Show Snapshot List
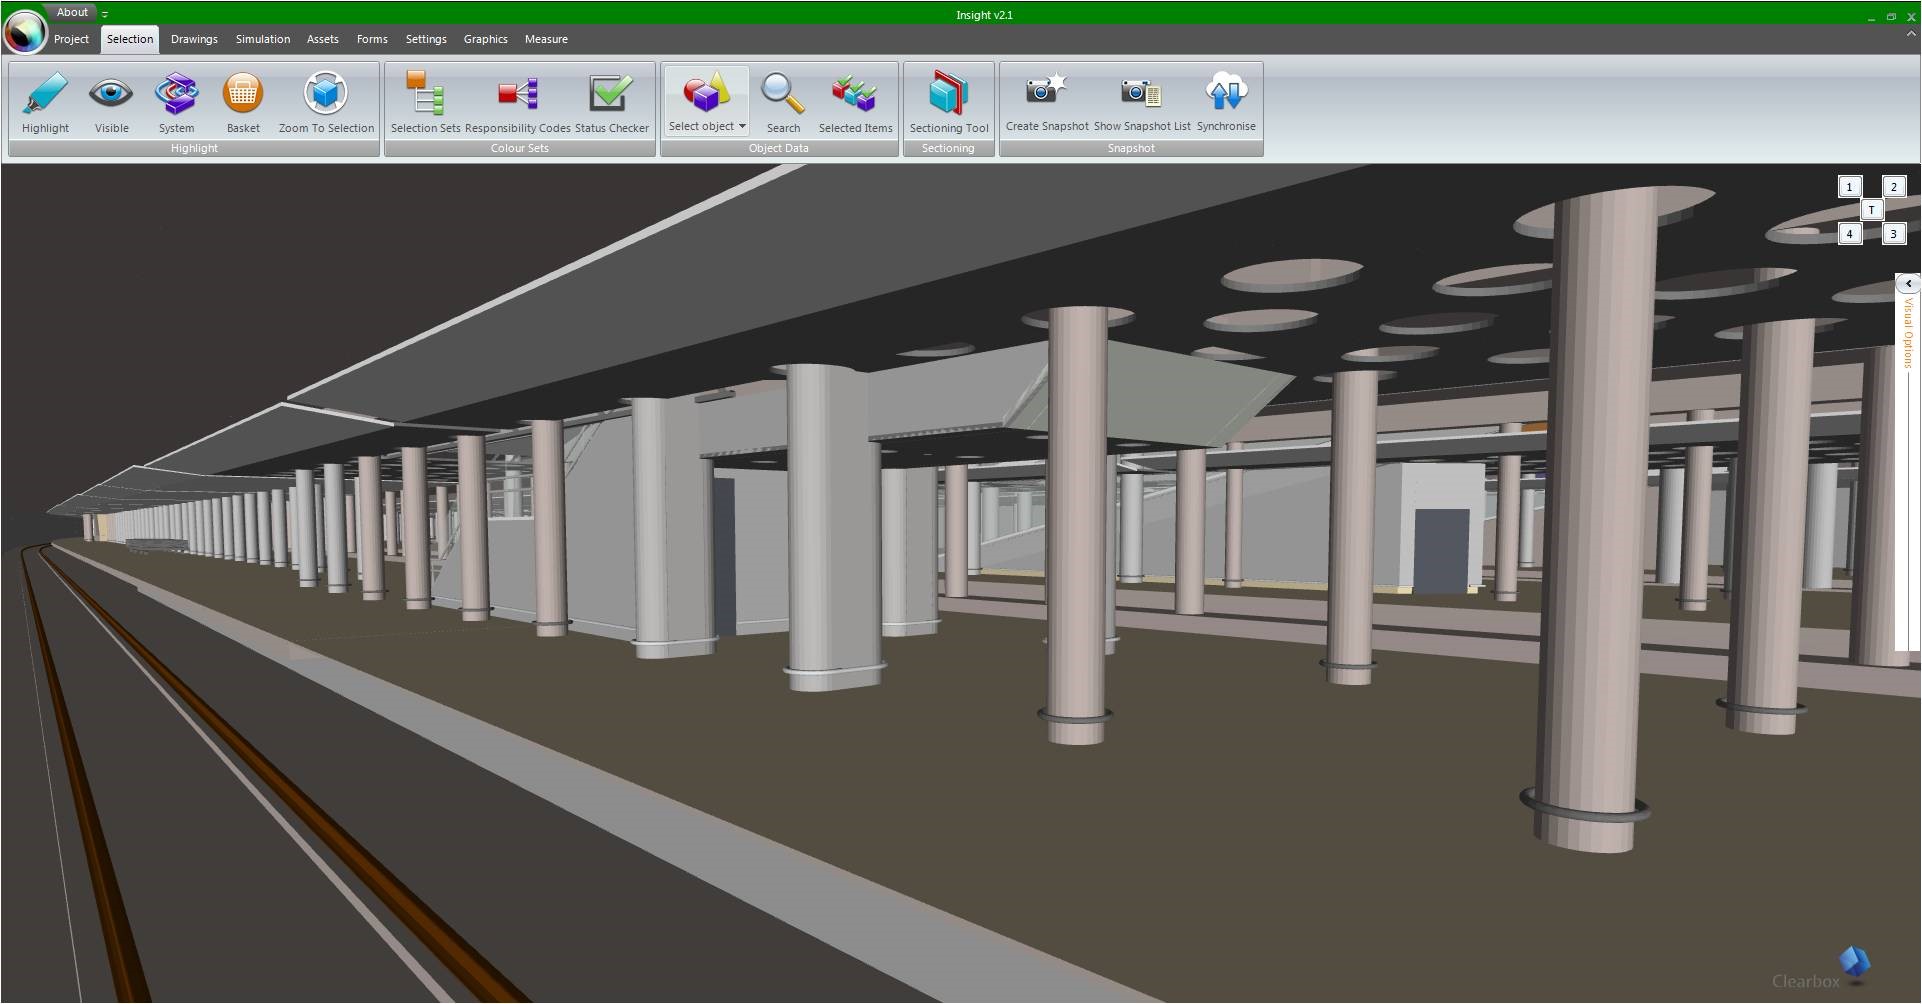 [1142, 101]
